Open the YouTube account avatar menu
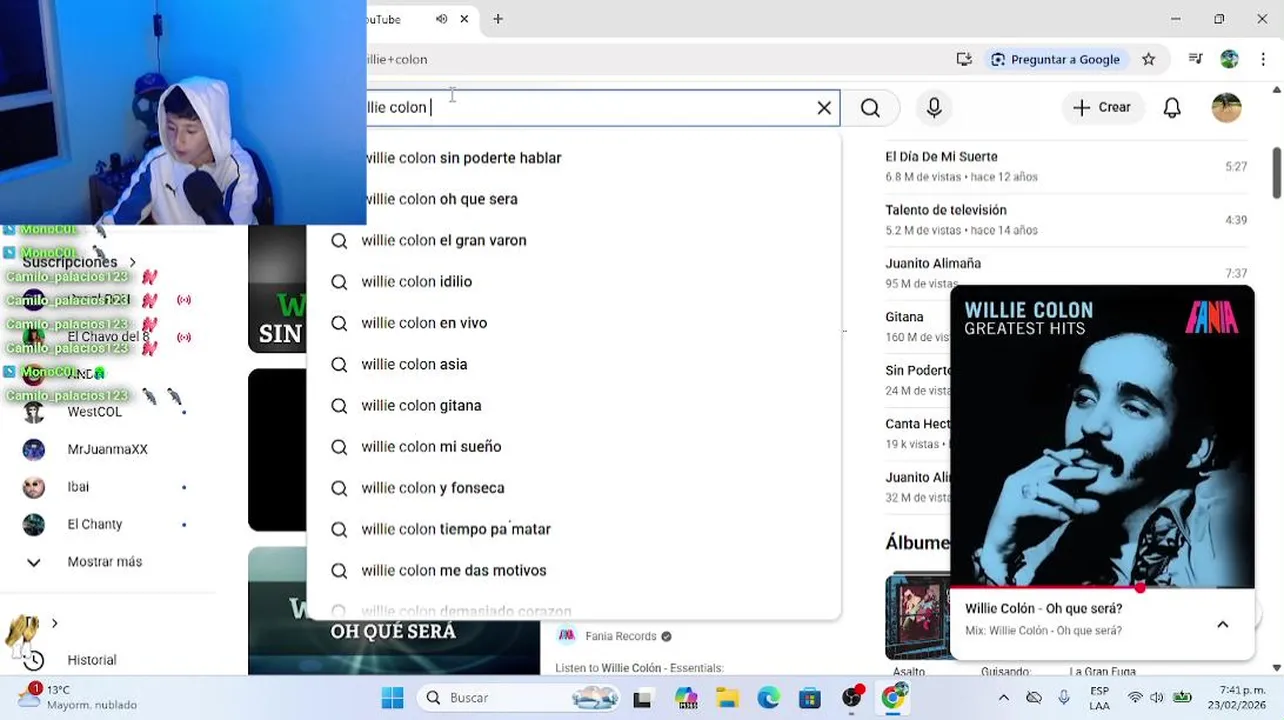 (x=1226, y=108)
